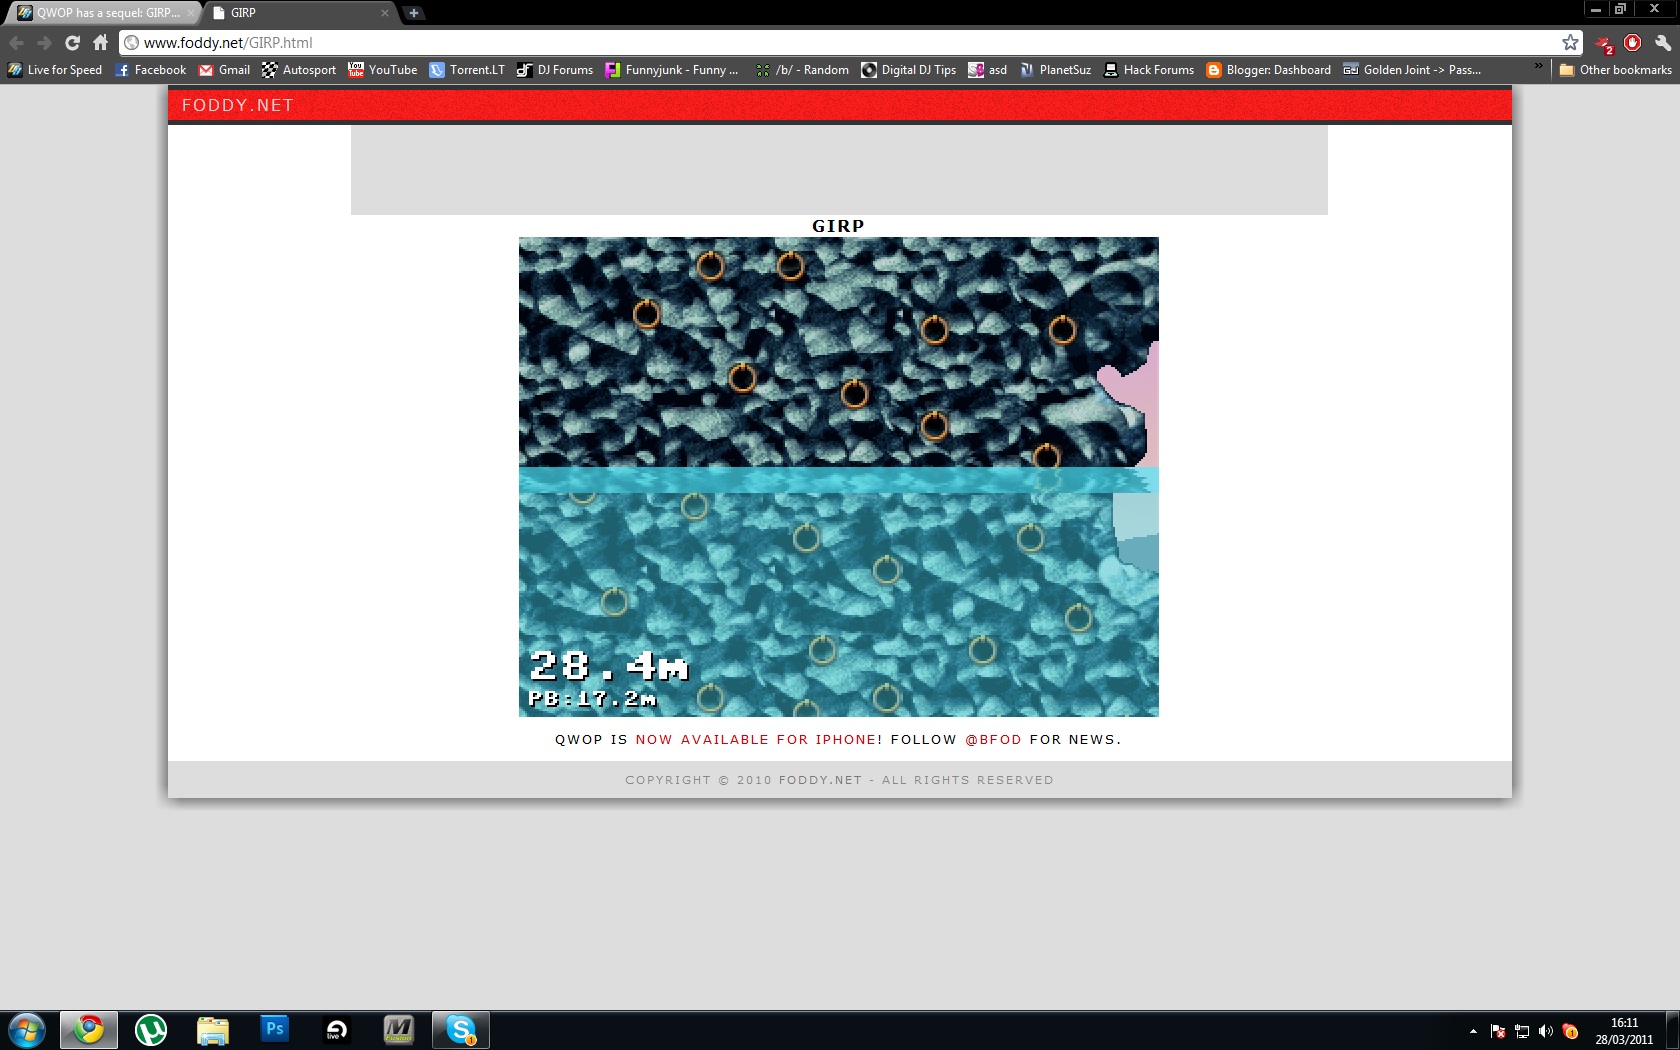Open Windows Explorer from the taskbar
The image size is (1680, 1050).
point(213,1030)
